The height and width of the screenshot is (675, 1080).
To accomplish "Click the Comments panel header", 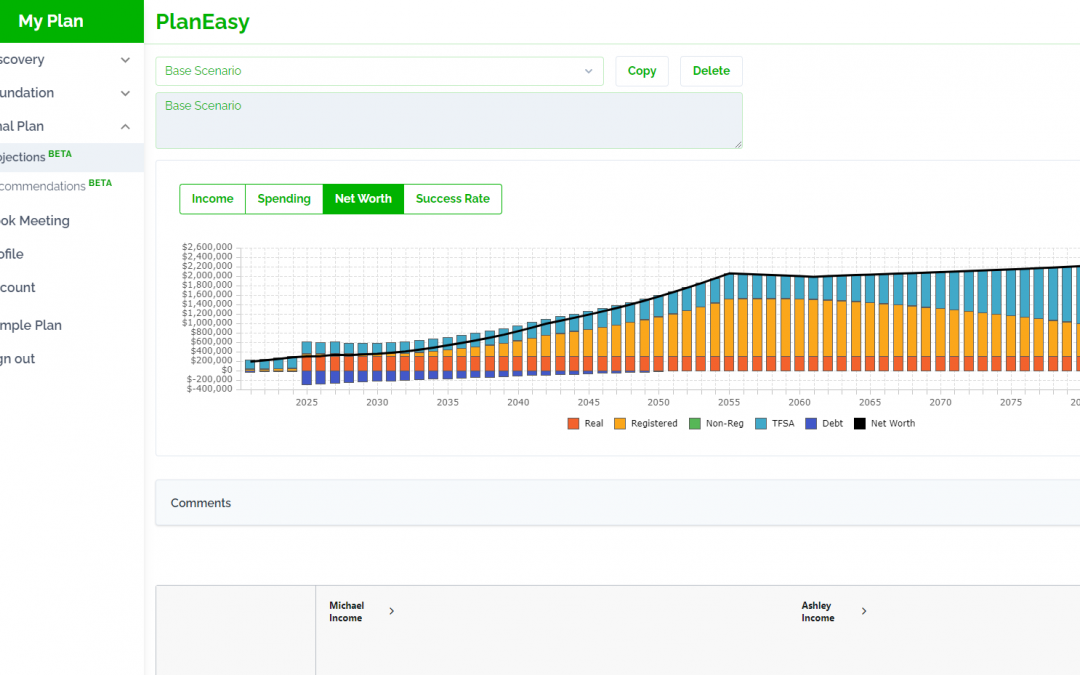I will coord(618,503).
